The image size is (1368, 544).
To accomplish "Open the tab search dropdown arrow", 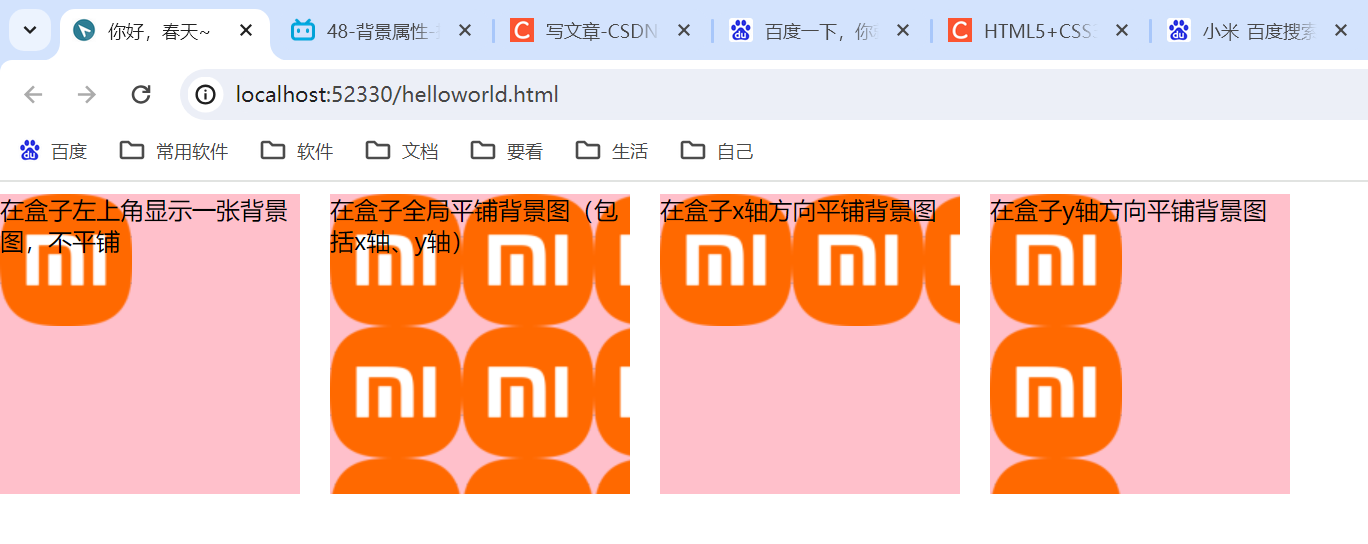I will (30, 30).
